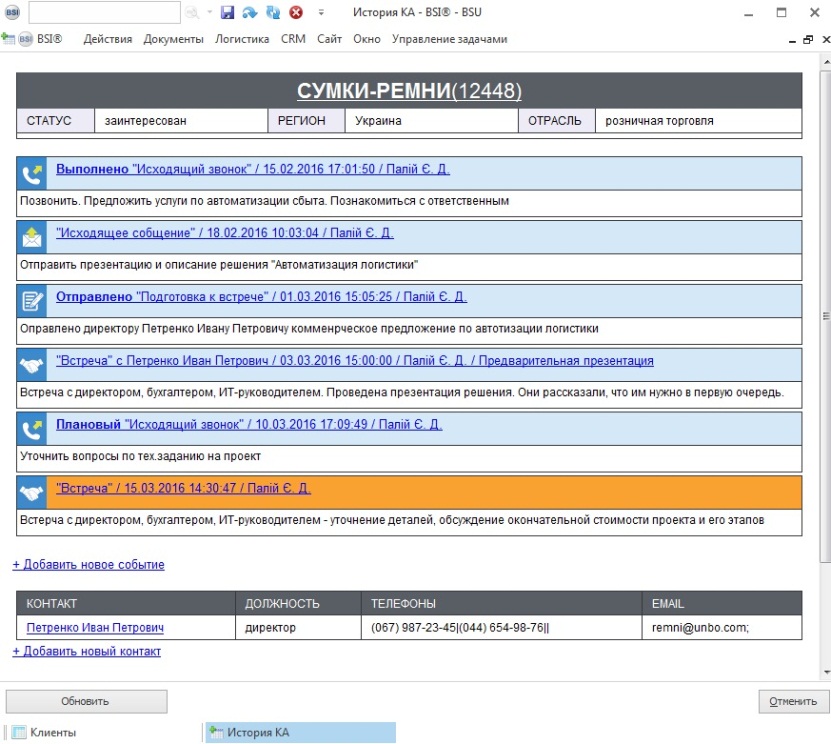This screenshot has width=831, height=744.
Task: Click the red stop icon in the top toolbar
Action: pyautogui.click(x=295, y=13)
